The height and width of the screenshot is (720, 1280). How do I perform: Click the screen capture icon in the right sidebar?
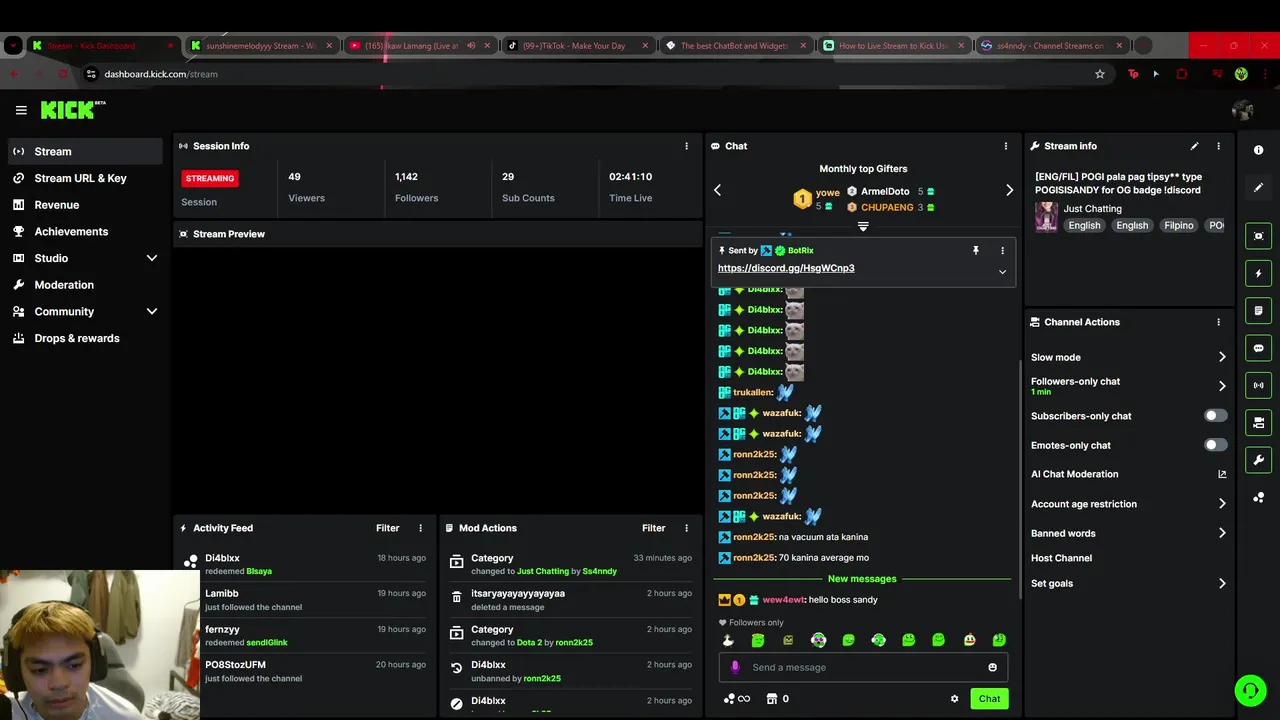pyautogui.click(x=1258, y=236)
